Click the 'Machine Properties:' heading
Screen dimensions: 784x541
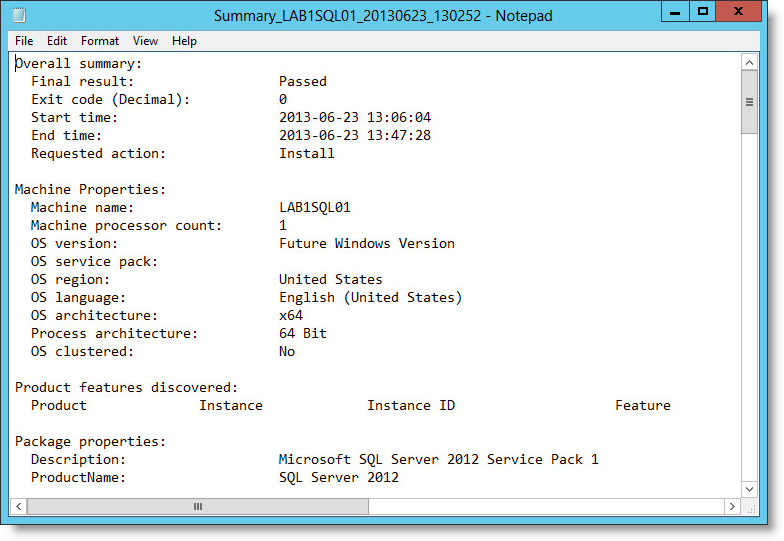(x=90, y=190)
